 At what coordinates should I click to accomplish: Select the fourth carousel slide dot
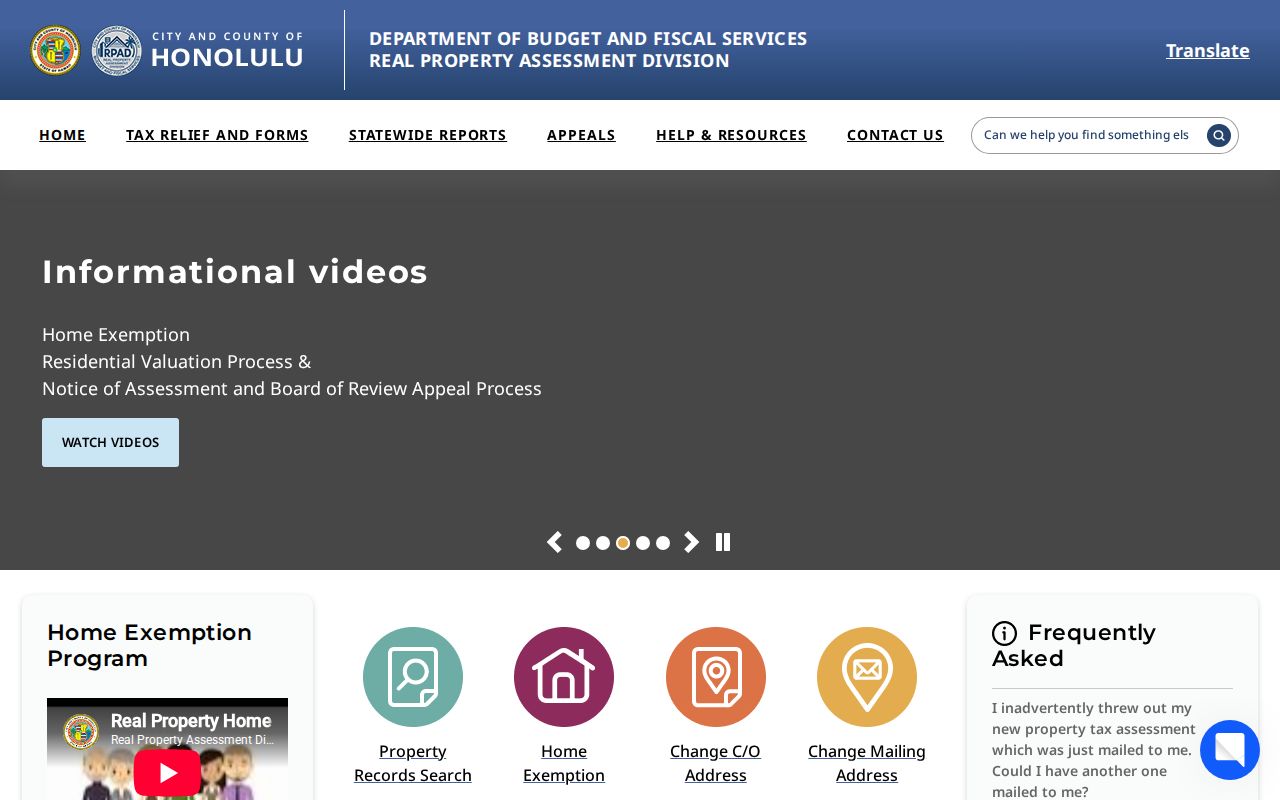643,543
